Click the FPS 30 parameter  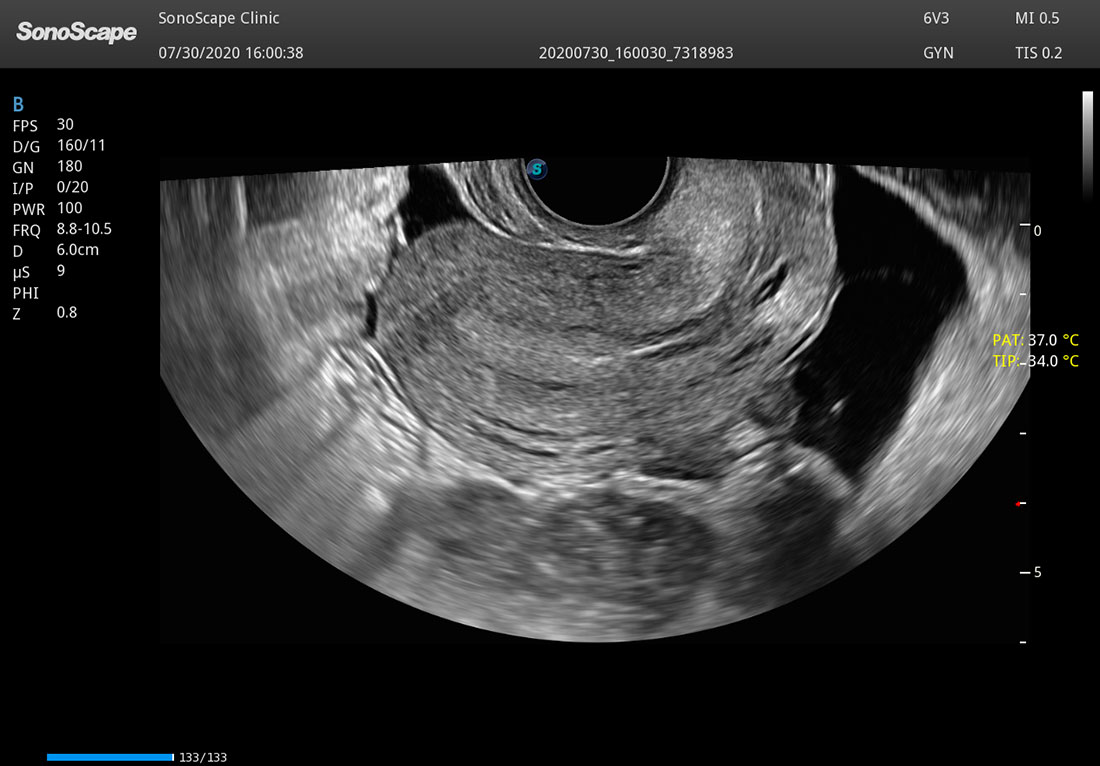click(43, 125)
